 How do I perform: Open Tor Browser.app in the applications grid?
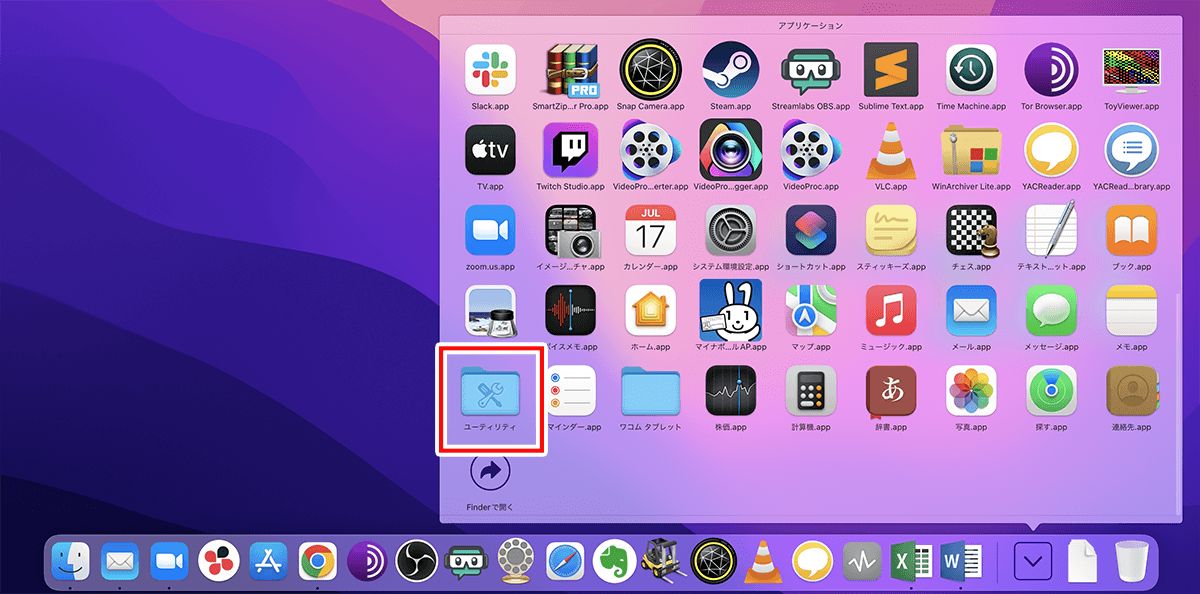1051,70
